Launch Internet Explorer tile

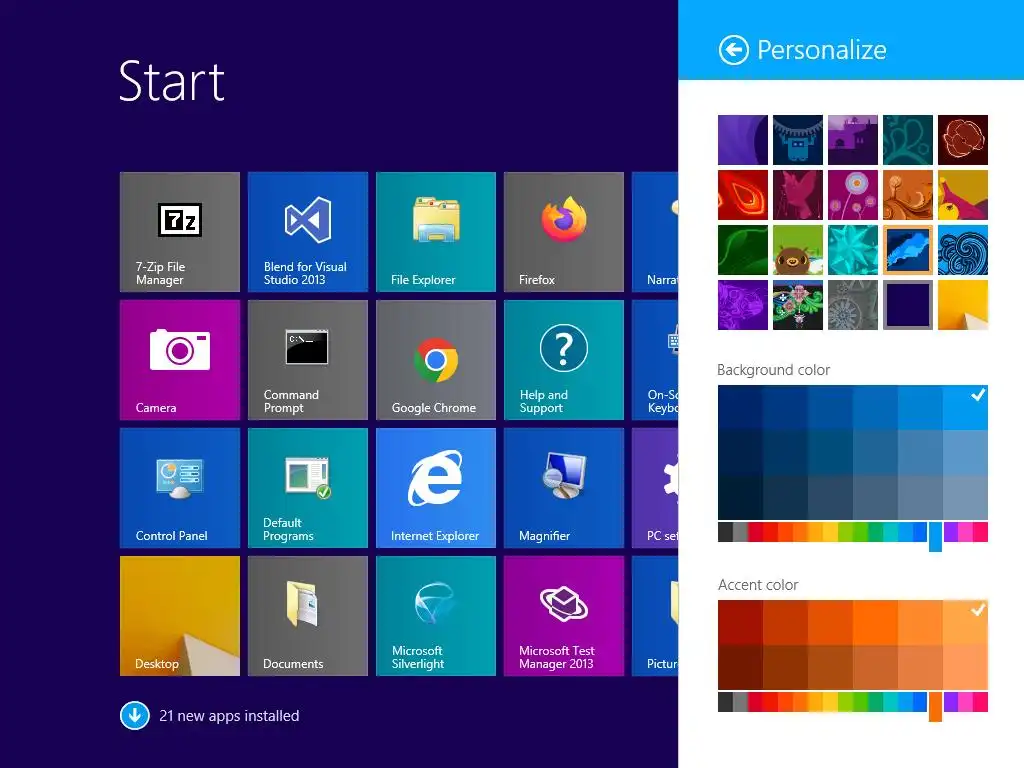[x=436, y=488]
